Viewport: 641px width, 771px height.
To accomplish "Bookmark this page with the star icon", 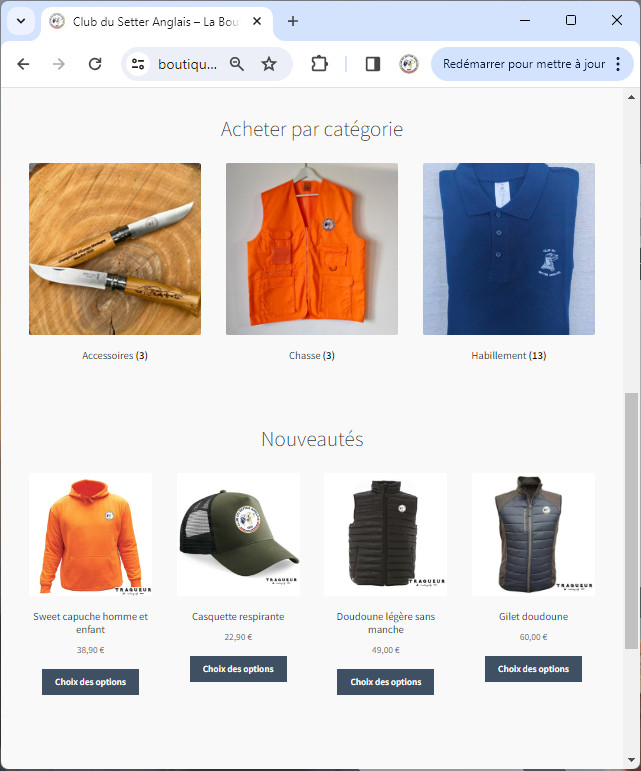I will (269, 64).
